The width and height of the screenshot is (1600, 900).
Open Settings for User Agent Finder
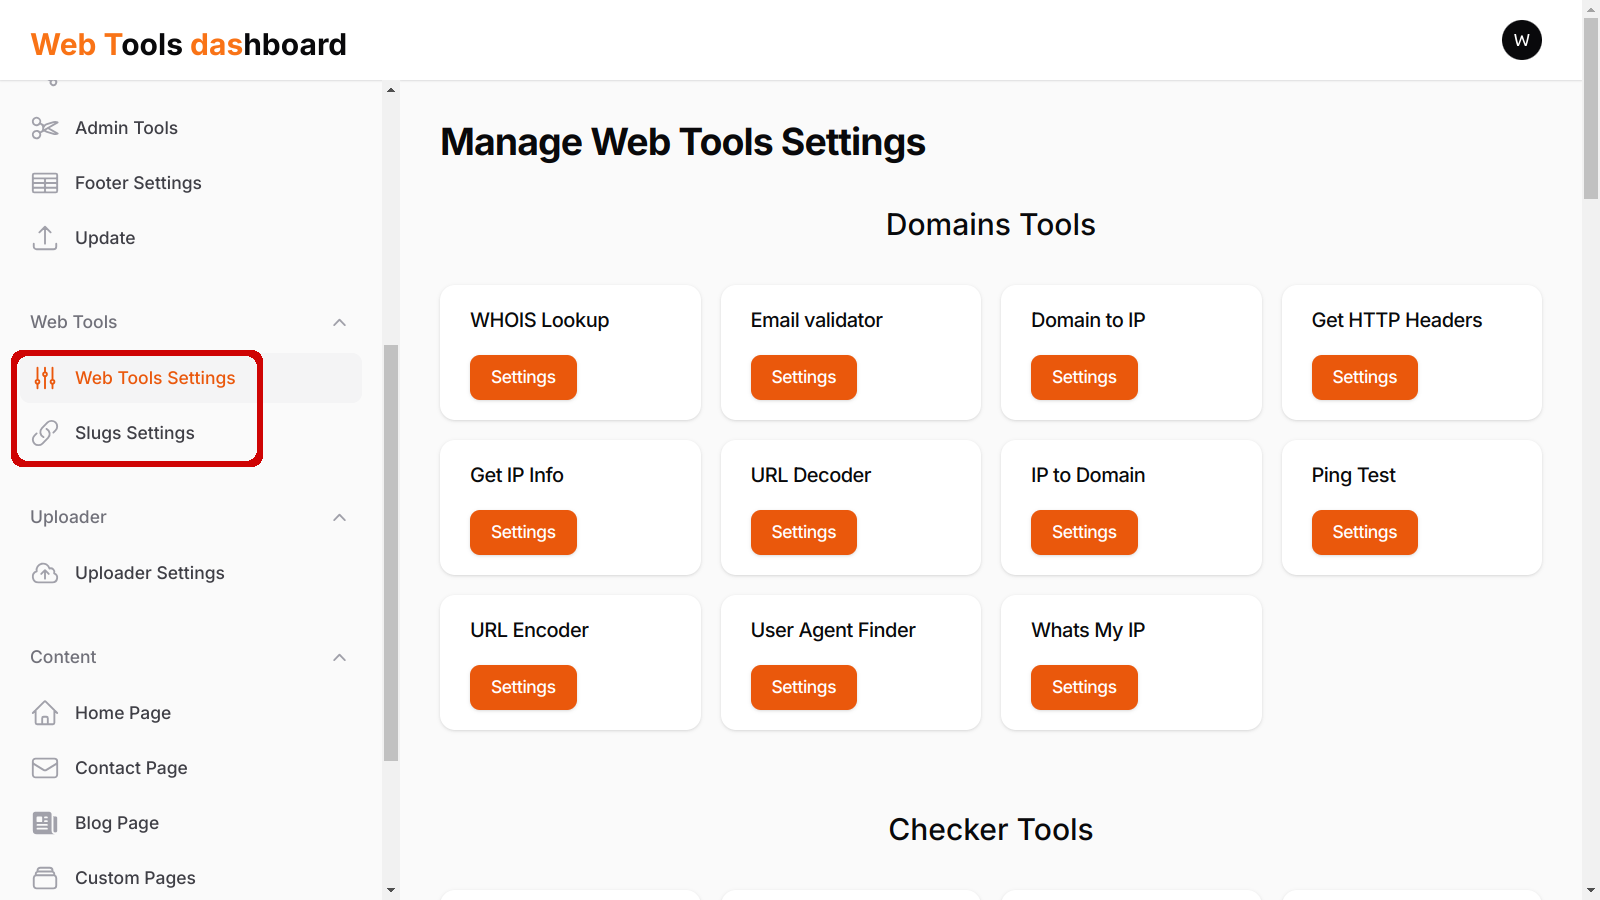click(x=803, y=687)
